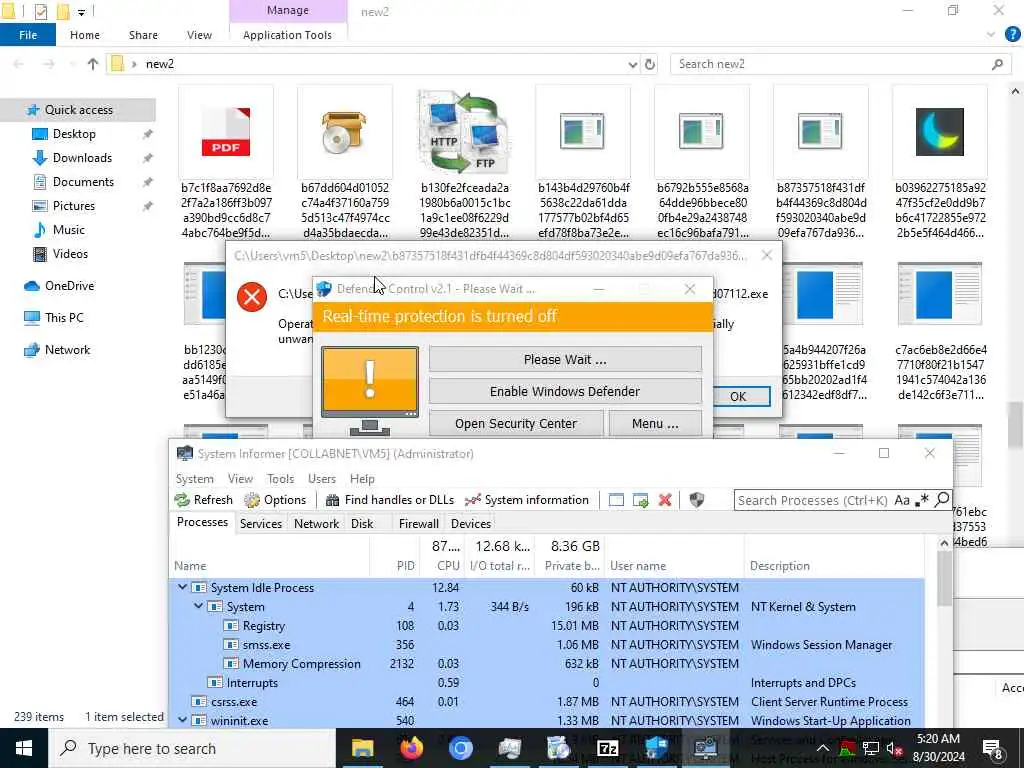Click orange warning monitor status icon
The width and height of the screenshot is (1024, 768).
370,390
